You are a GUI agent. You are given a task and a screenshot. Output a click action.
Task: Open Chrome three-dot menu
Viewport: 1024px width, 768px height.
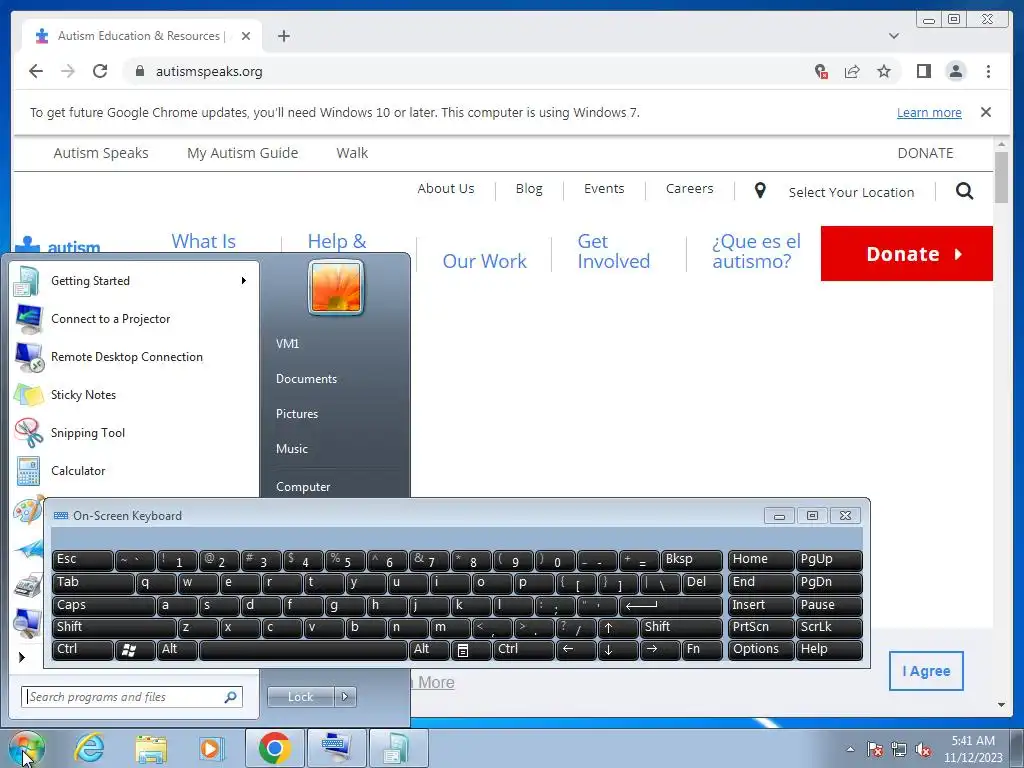pyautogui.click(x=988, y=71)
